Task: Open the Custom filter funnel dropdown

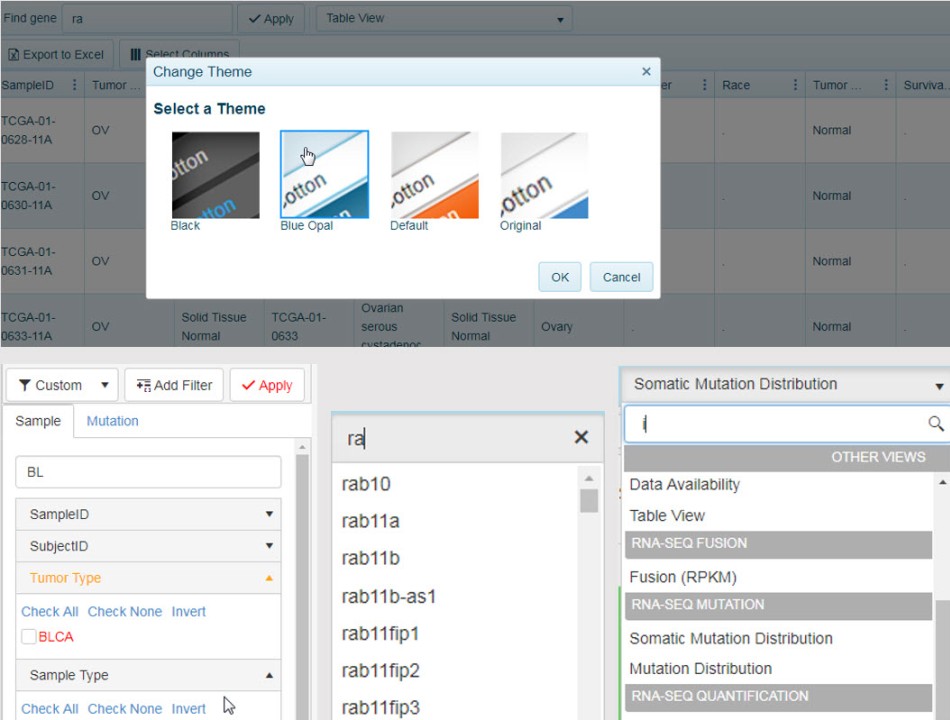Action: click(62, 385)
